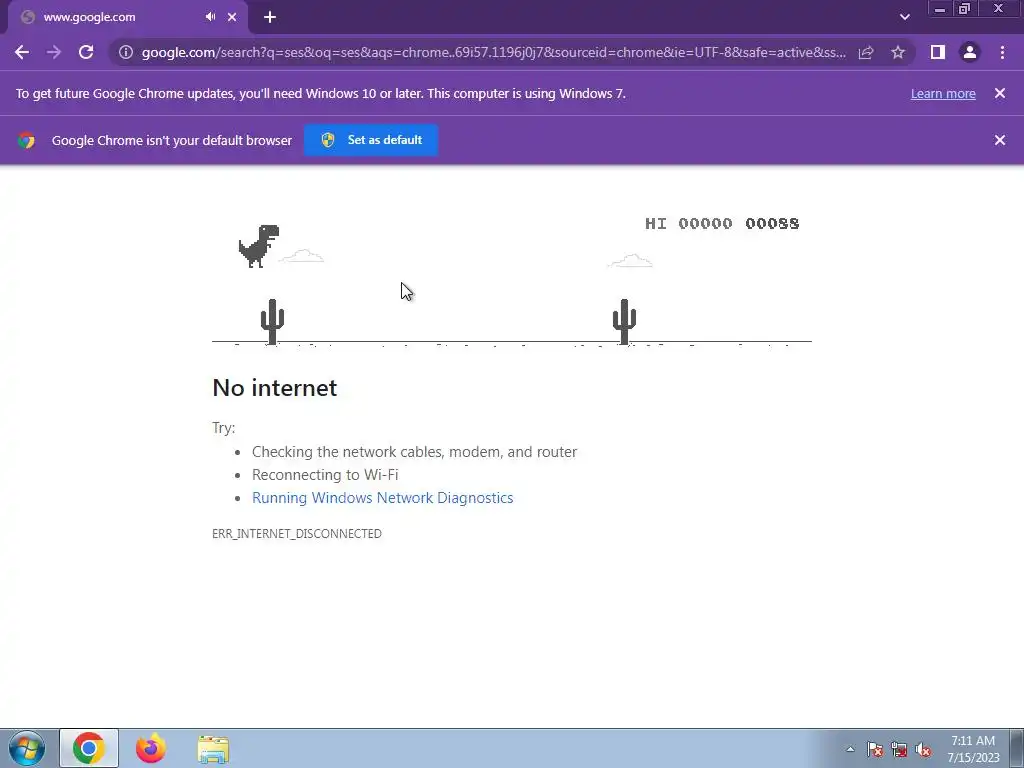1024x768 pixels.
Task: Click the forward navigation arrow
Action: (54, 52)
